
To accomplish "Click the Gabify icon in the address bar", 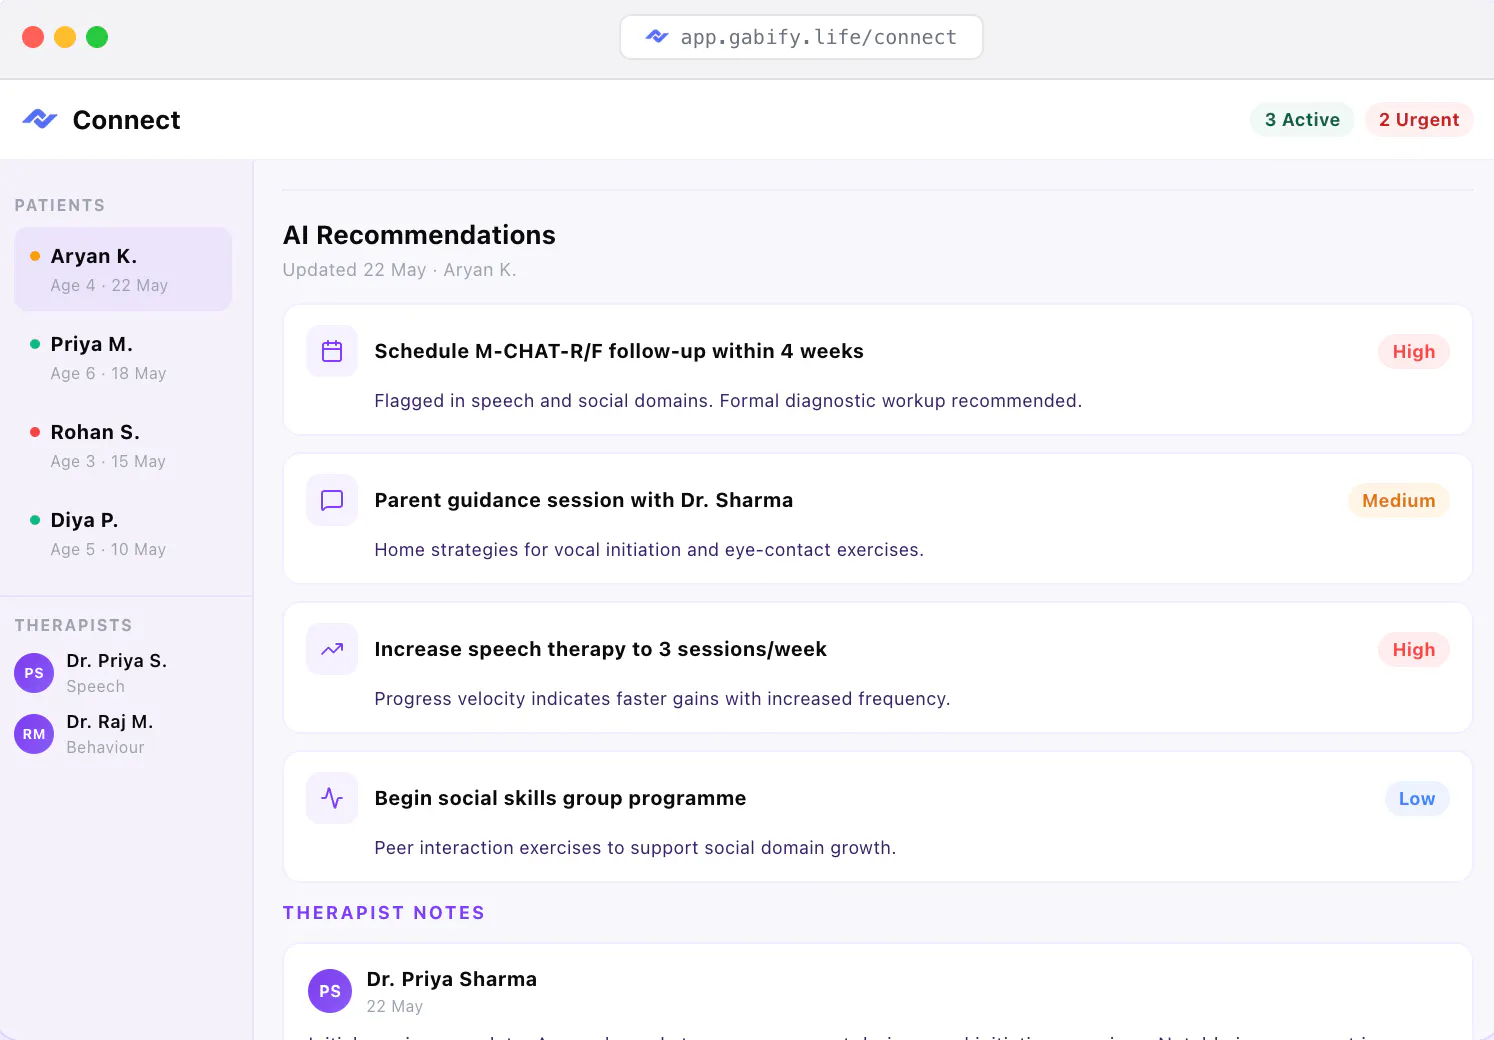I will tap(657, 37).
